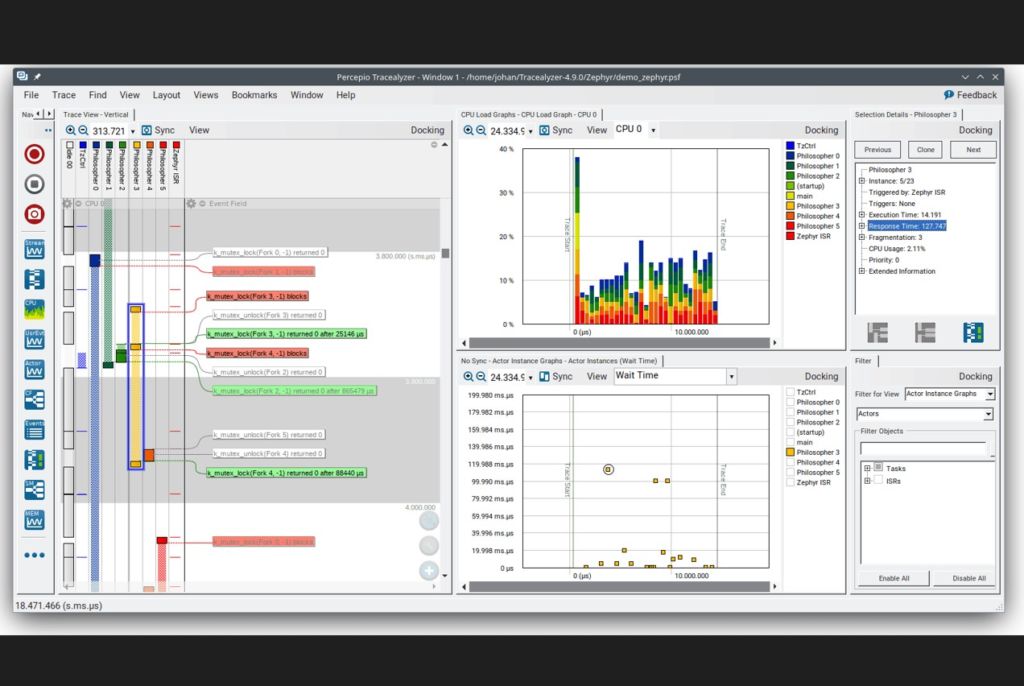Switch to the Filter tab
This screenshot has width=1024, height=686.
point(863,361)
